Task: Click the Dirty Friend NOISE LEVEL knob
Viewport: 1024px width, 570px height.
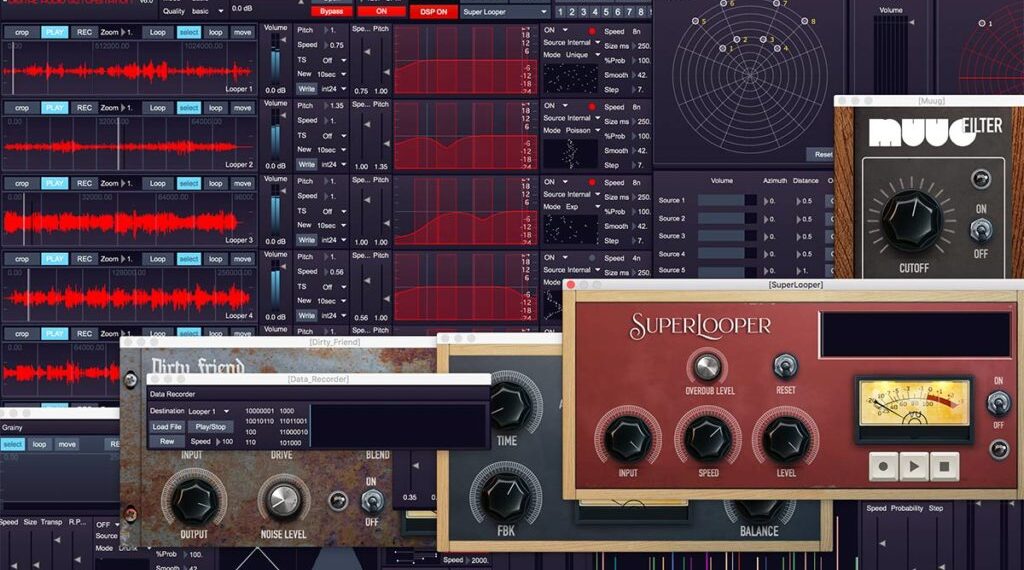Action: (x=283, y=499)
